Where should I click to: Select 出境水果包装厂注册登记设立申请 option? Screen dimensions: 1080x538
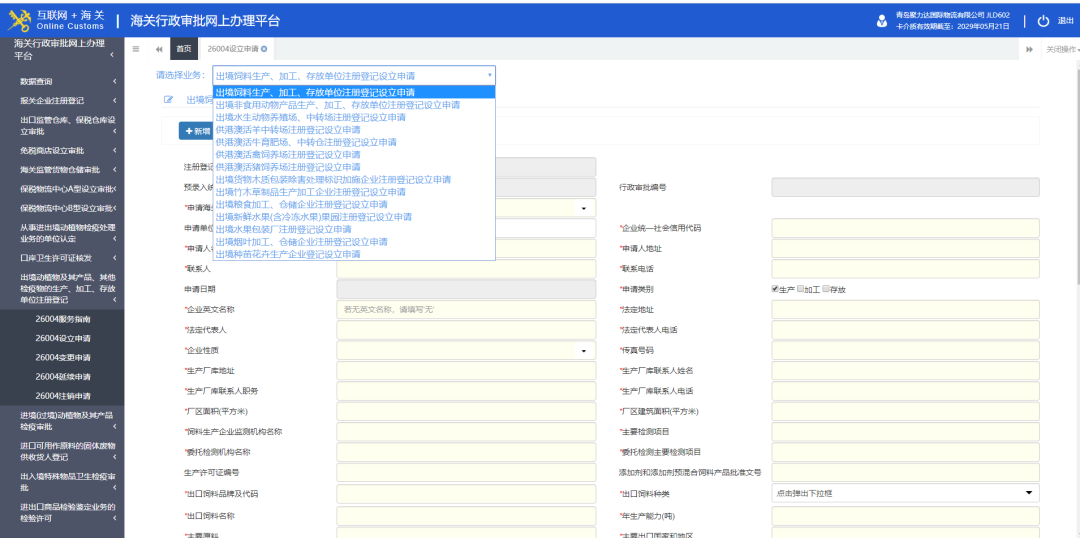(x=353, y=229)
